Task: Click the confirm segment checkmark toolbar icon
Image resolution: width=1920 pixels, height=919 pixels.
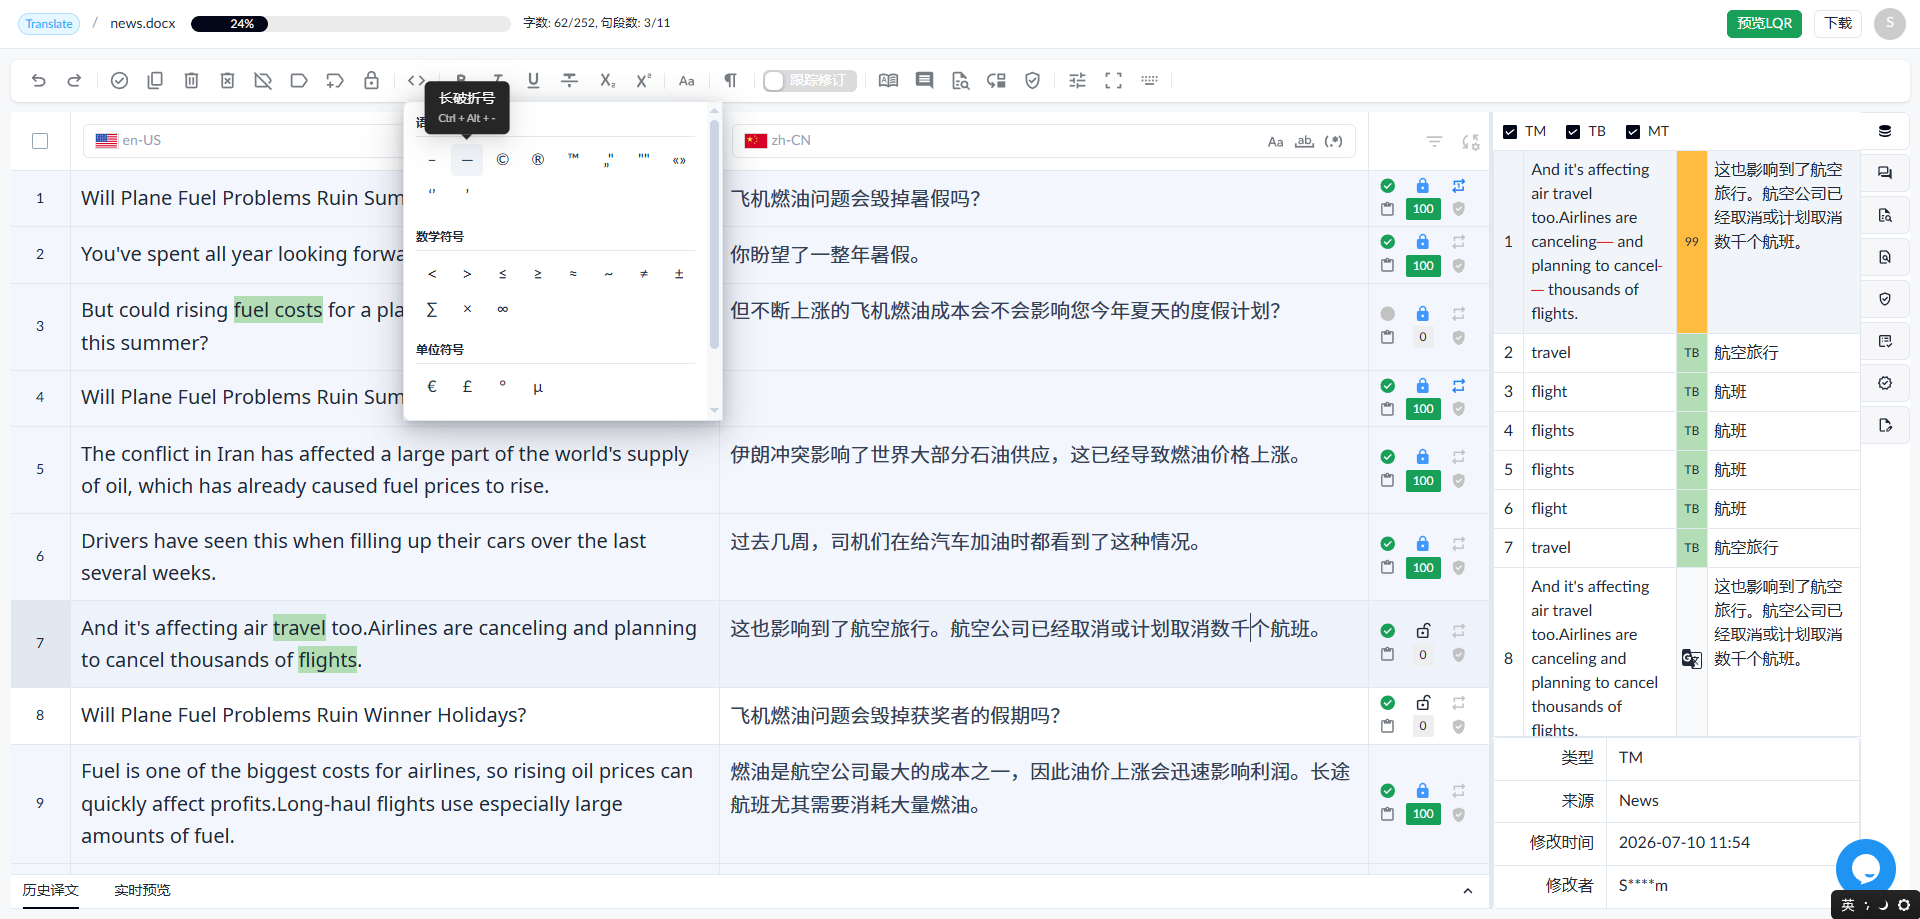Action: [x=119, y=81]
